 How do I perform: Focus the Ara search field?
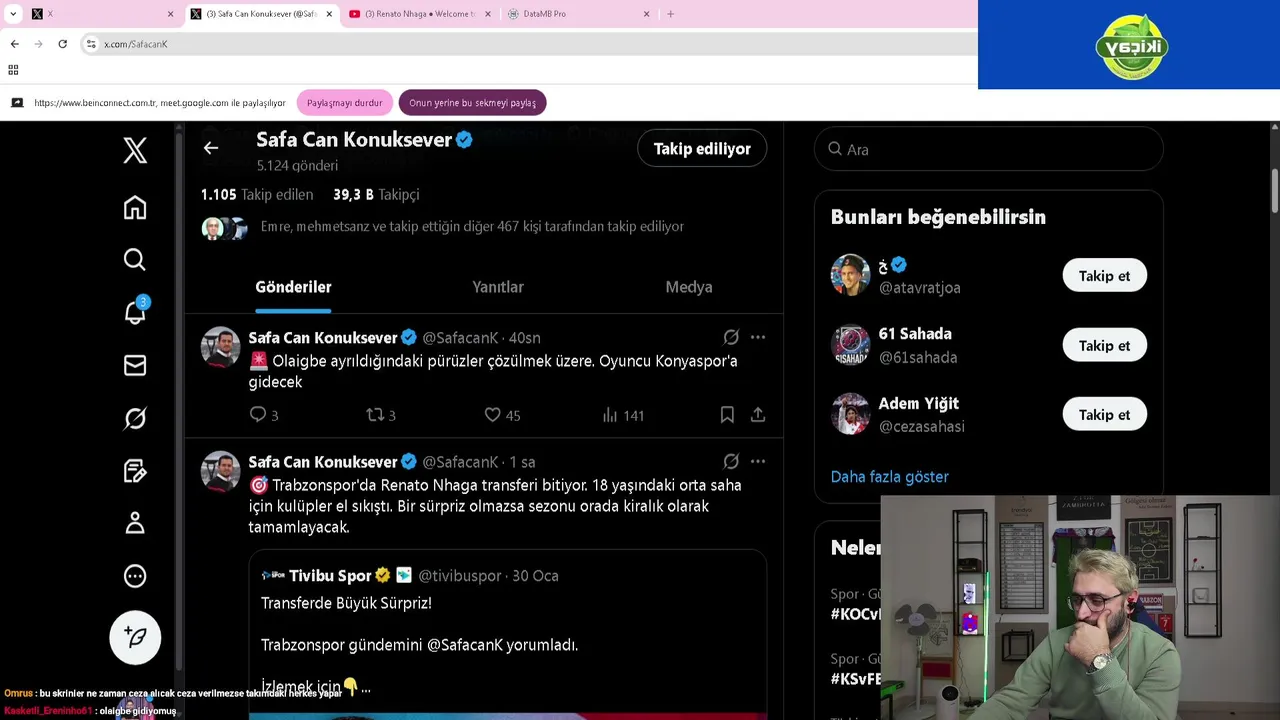(x=989, y=149)
